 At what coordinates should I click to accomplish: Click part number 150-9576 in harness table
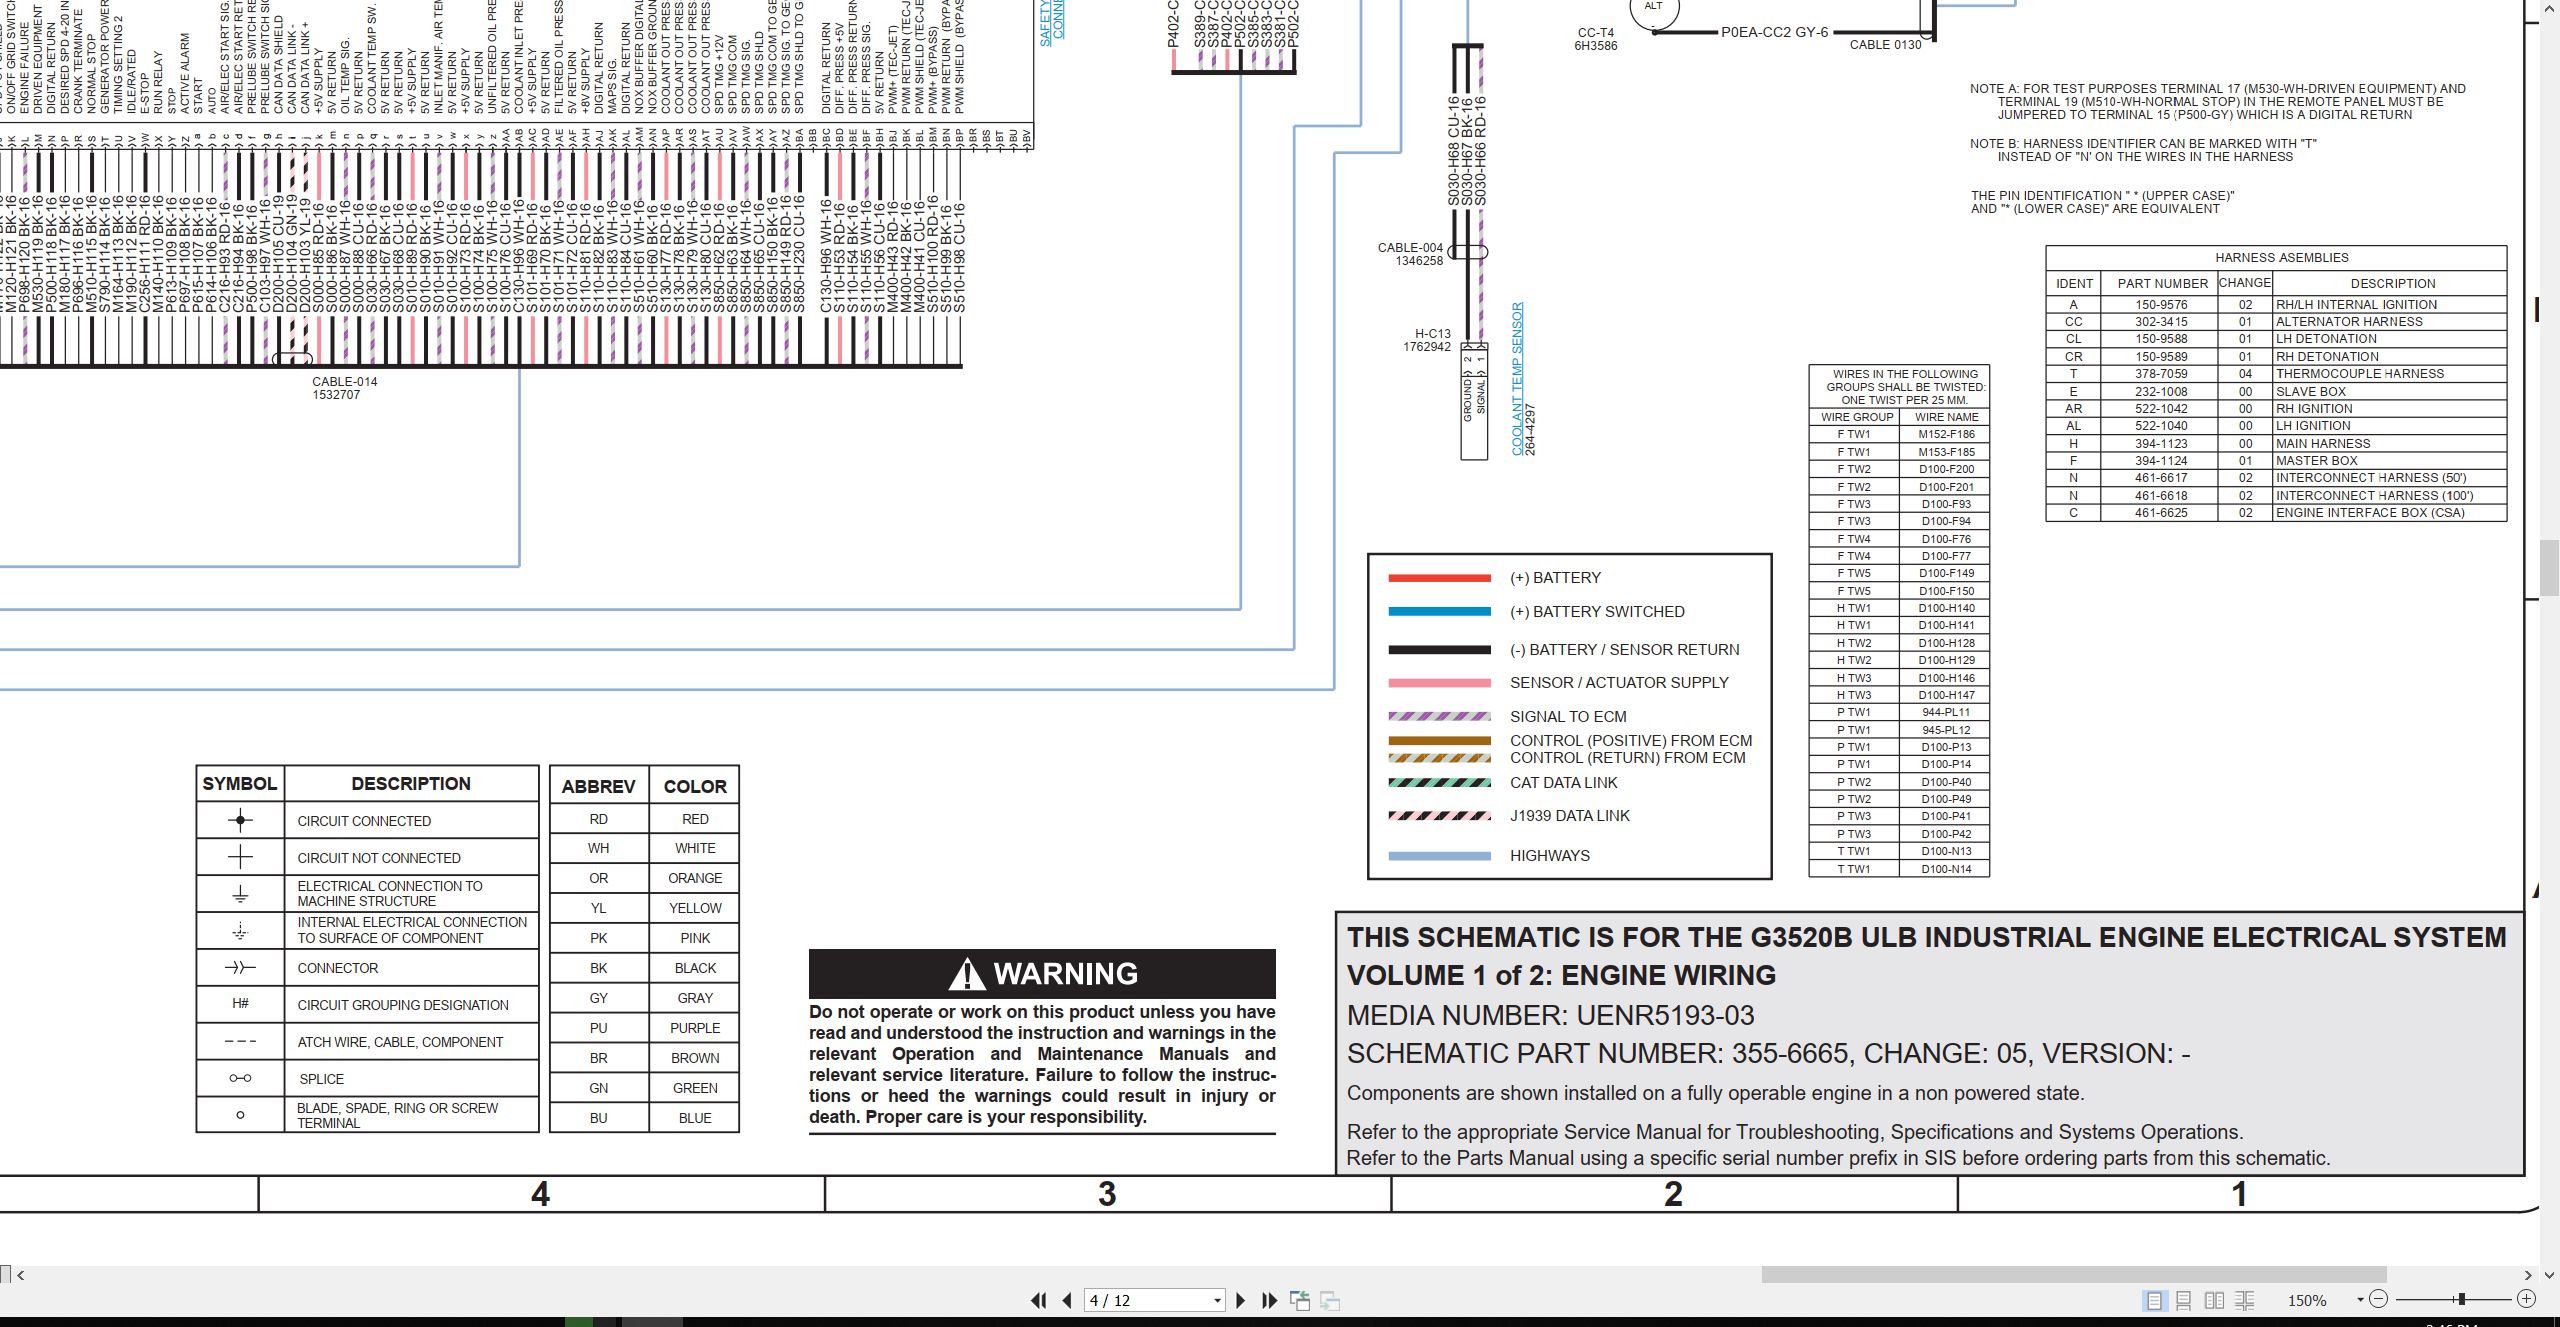pyautogui.click(x=2161, y=305)
